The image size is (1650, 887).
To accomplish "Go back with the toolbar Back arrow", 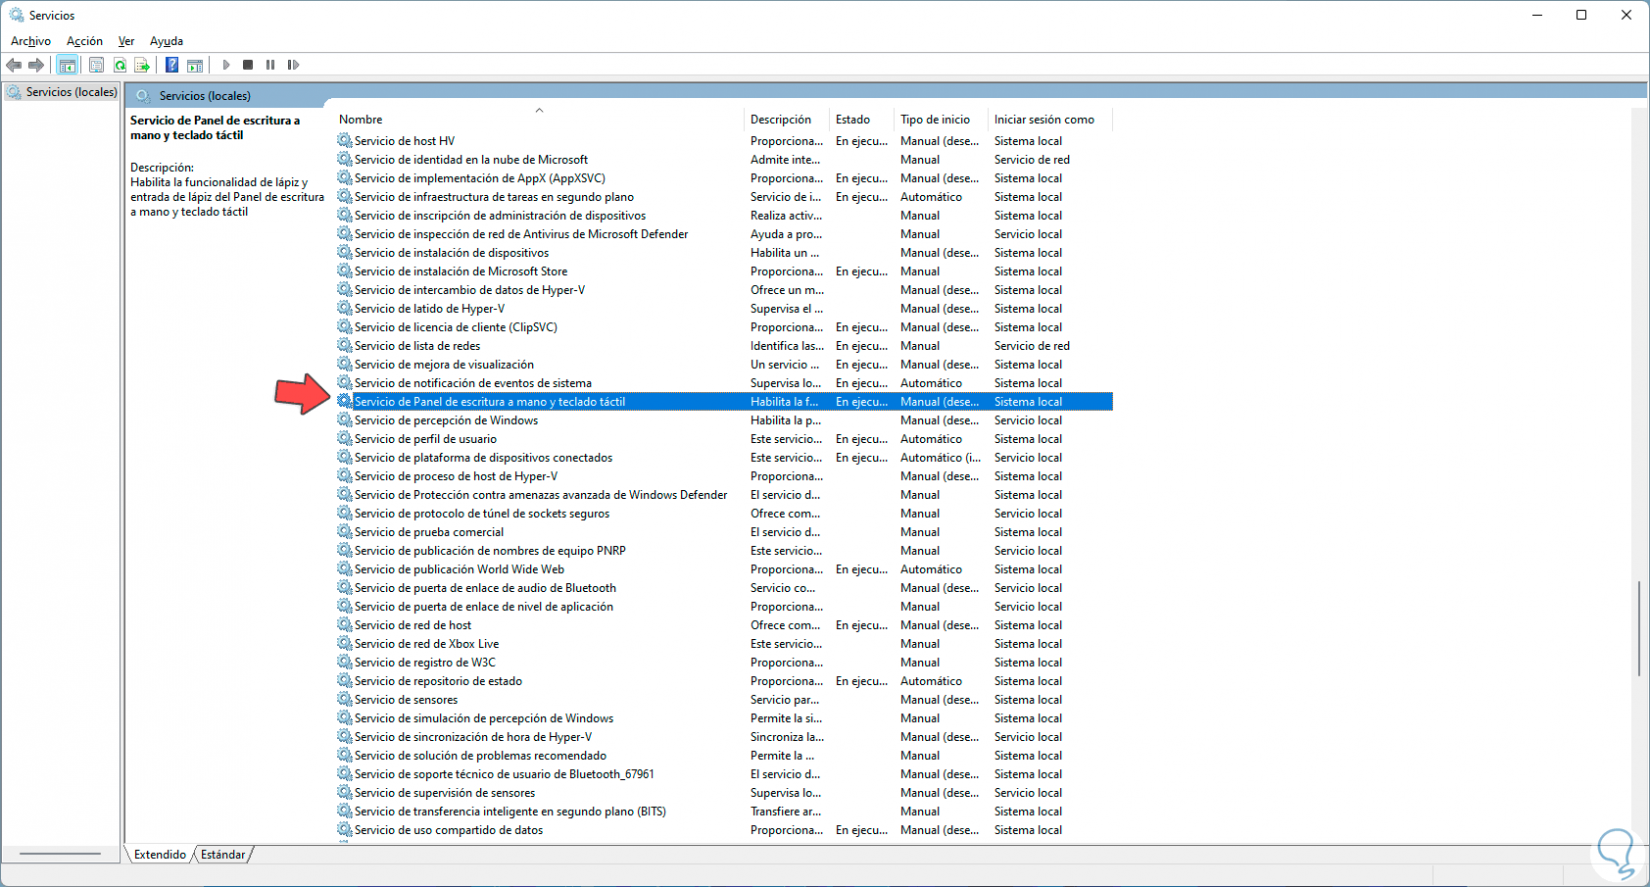I will coord(14,65).
